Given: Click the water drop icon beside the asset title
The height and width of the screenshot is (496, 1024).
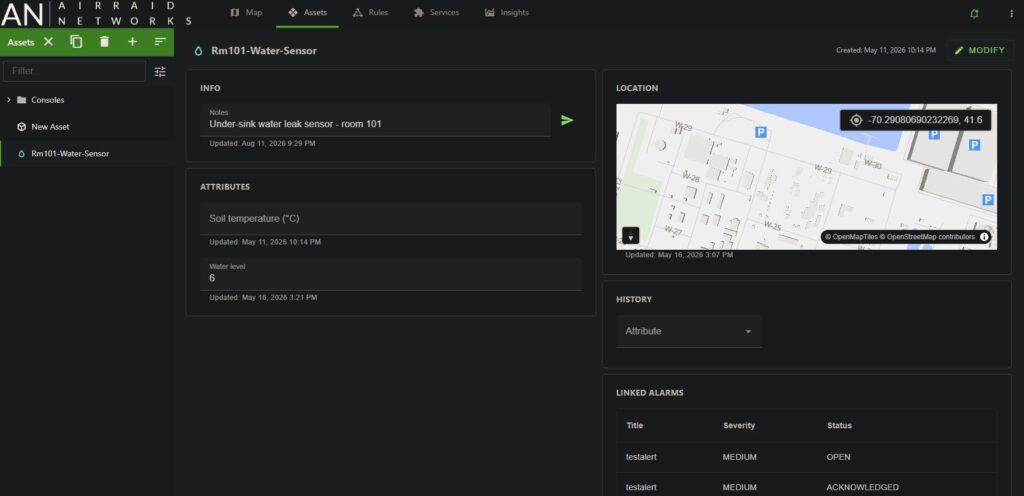Looking at the screenshot, I should point(199,51).
